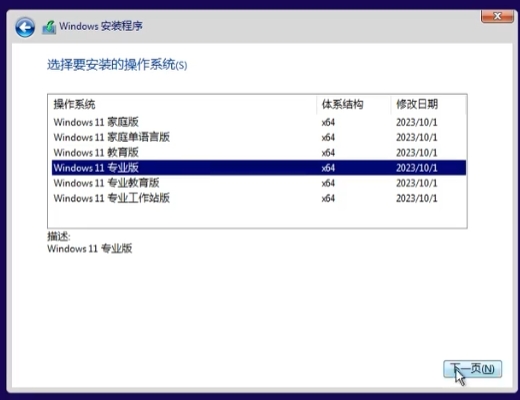Click x64 in the 专业工作站版 row

tap(328, 198)
